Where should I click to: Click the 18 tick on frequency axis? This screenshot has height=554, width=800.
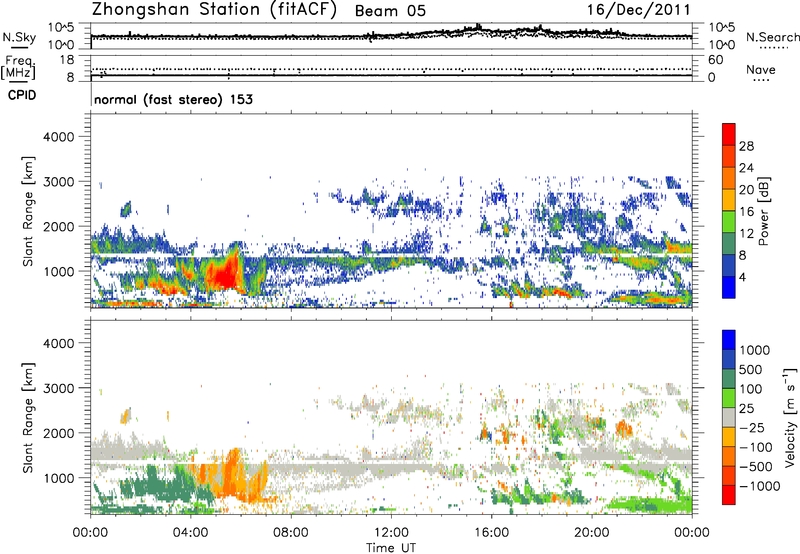[x=67, y=60]
